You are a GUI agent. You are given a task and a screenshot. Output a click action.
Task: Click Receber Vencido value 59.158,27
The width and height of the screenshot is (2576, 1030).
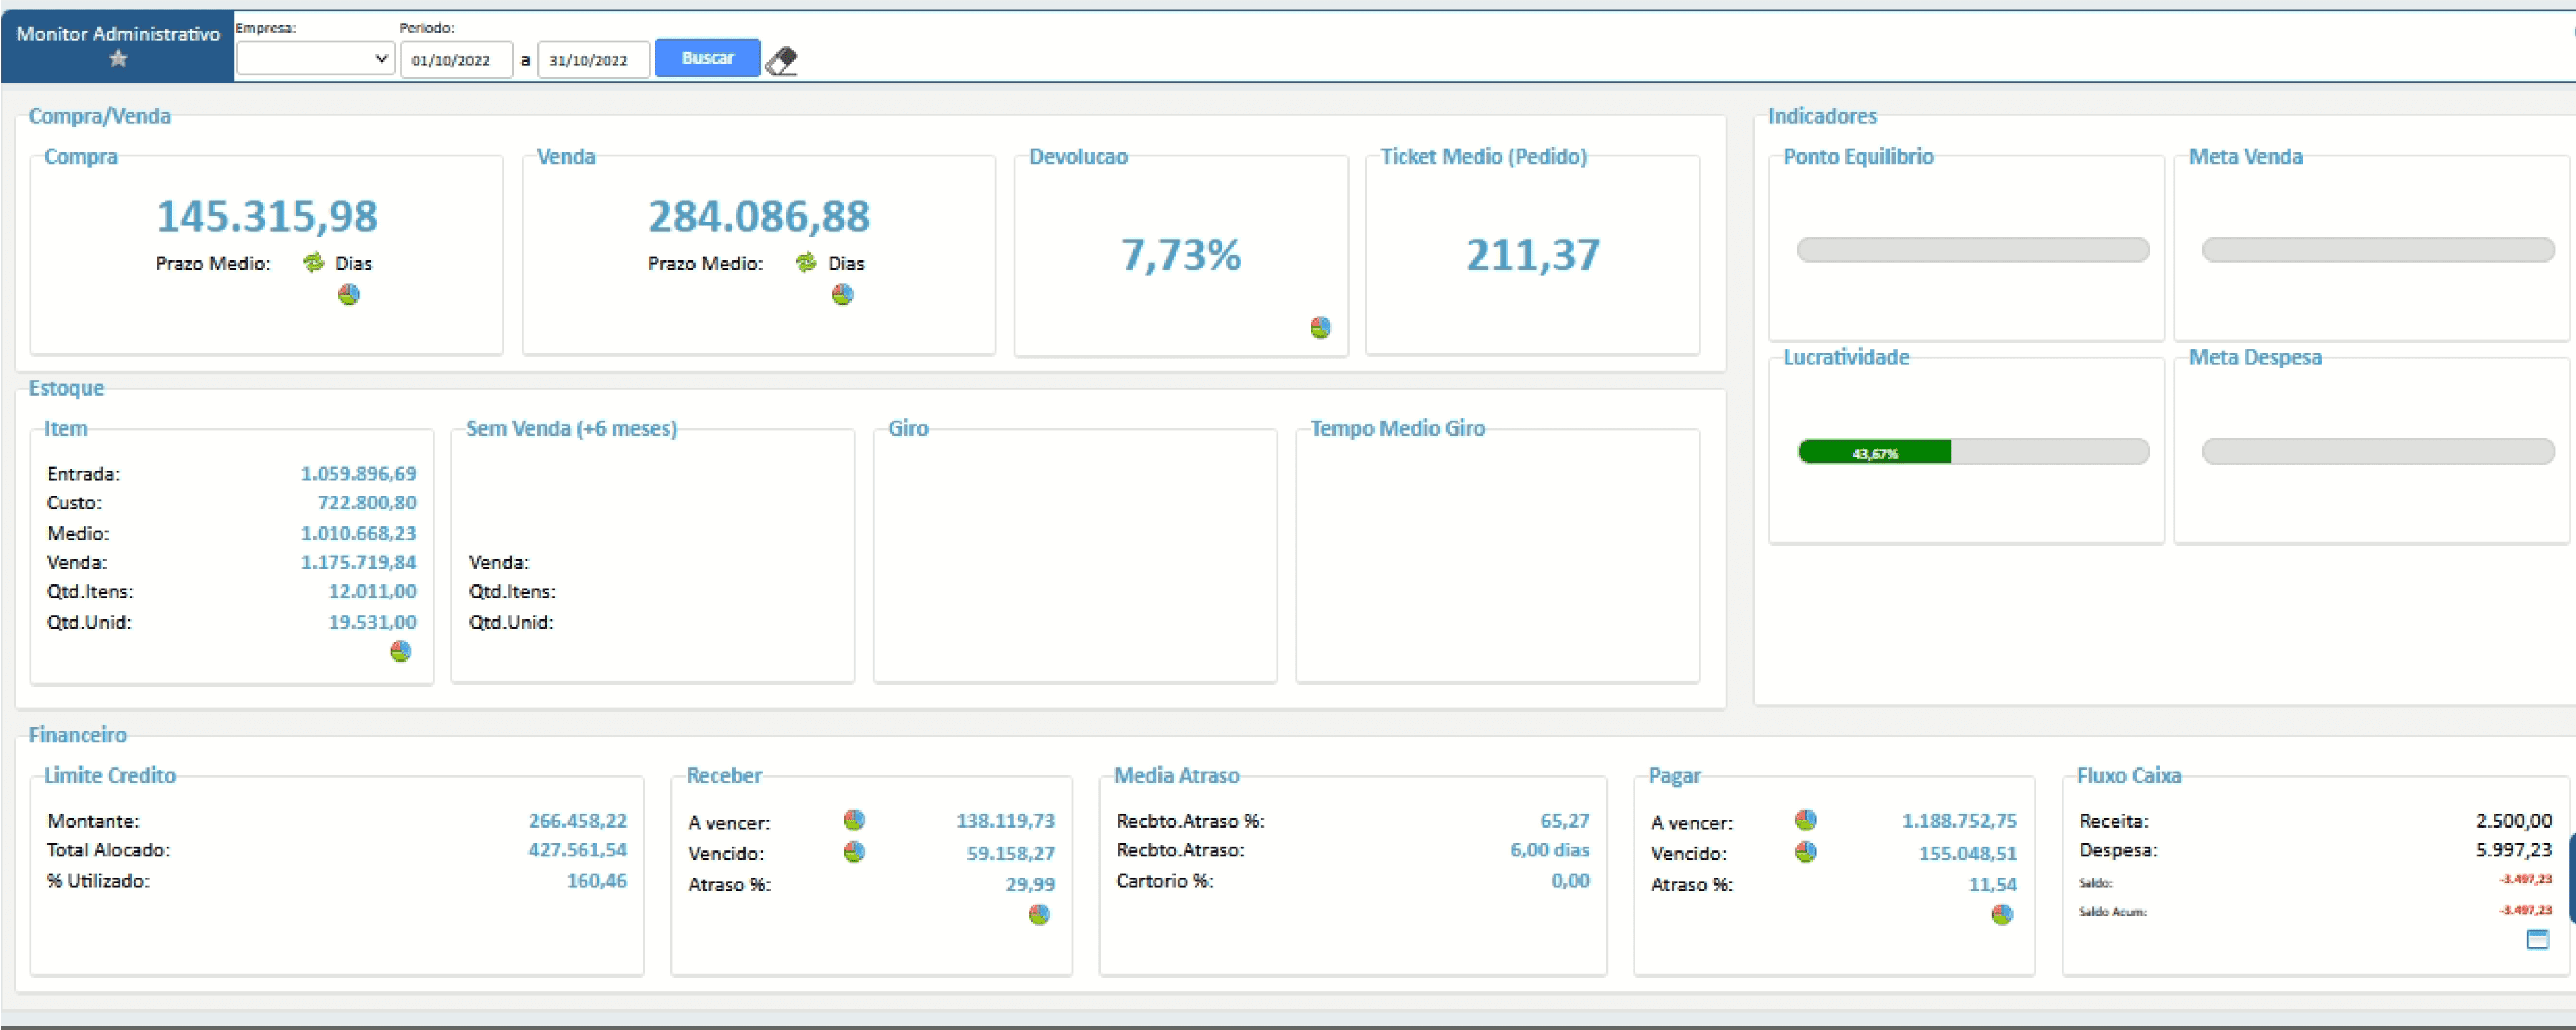pyautogui.click(x=1010, y=853)
